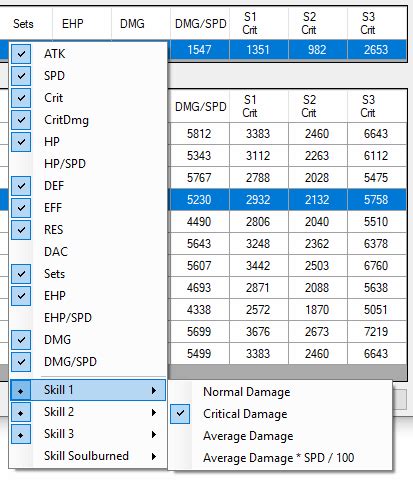Select cell 2362 in S2 Crit
413x481 pixels.
tap(318, 244)
